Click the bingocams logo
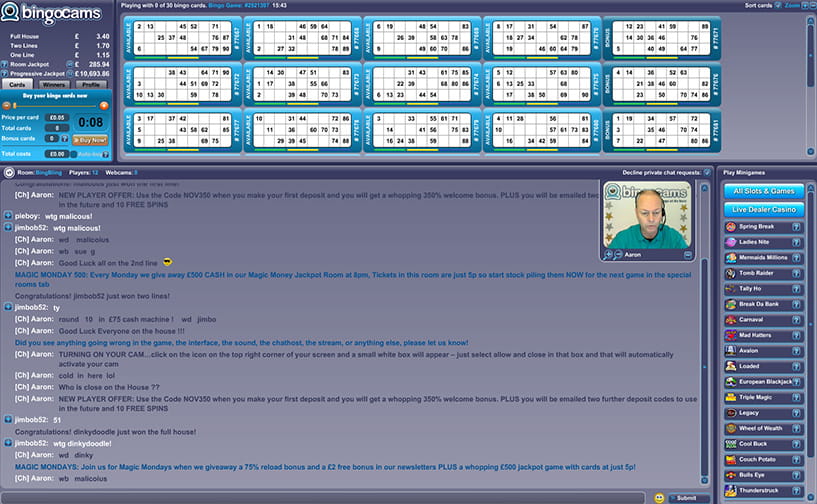817x504 pixels. [x=51, y=13]
